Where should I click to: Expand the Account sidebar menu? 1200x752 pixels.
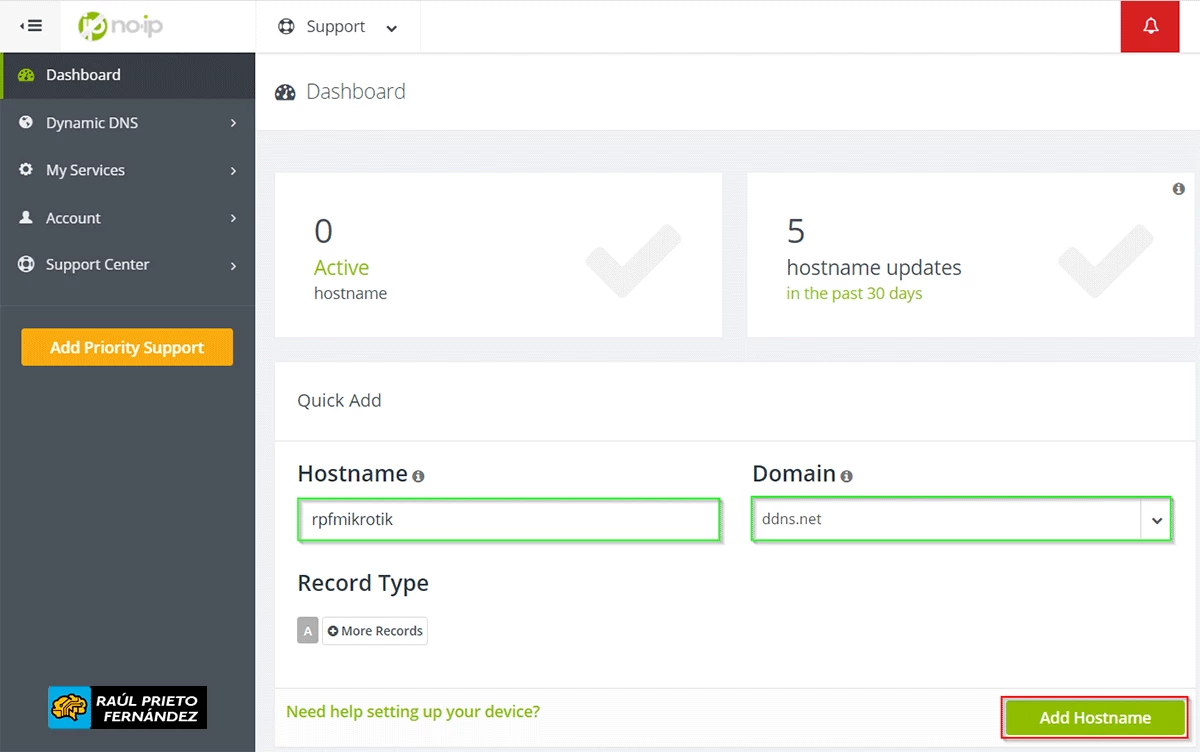[x=127, y=218]
